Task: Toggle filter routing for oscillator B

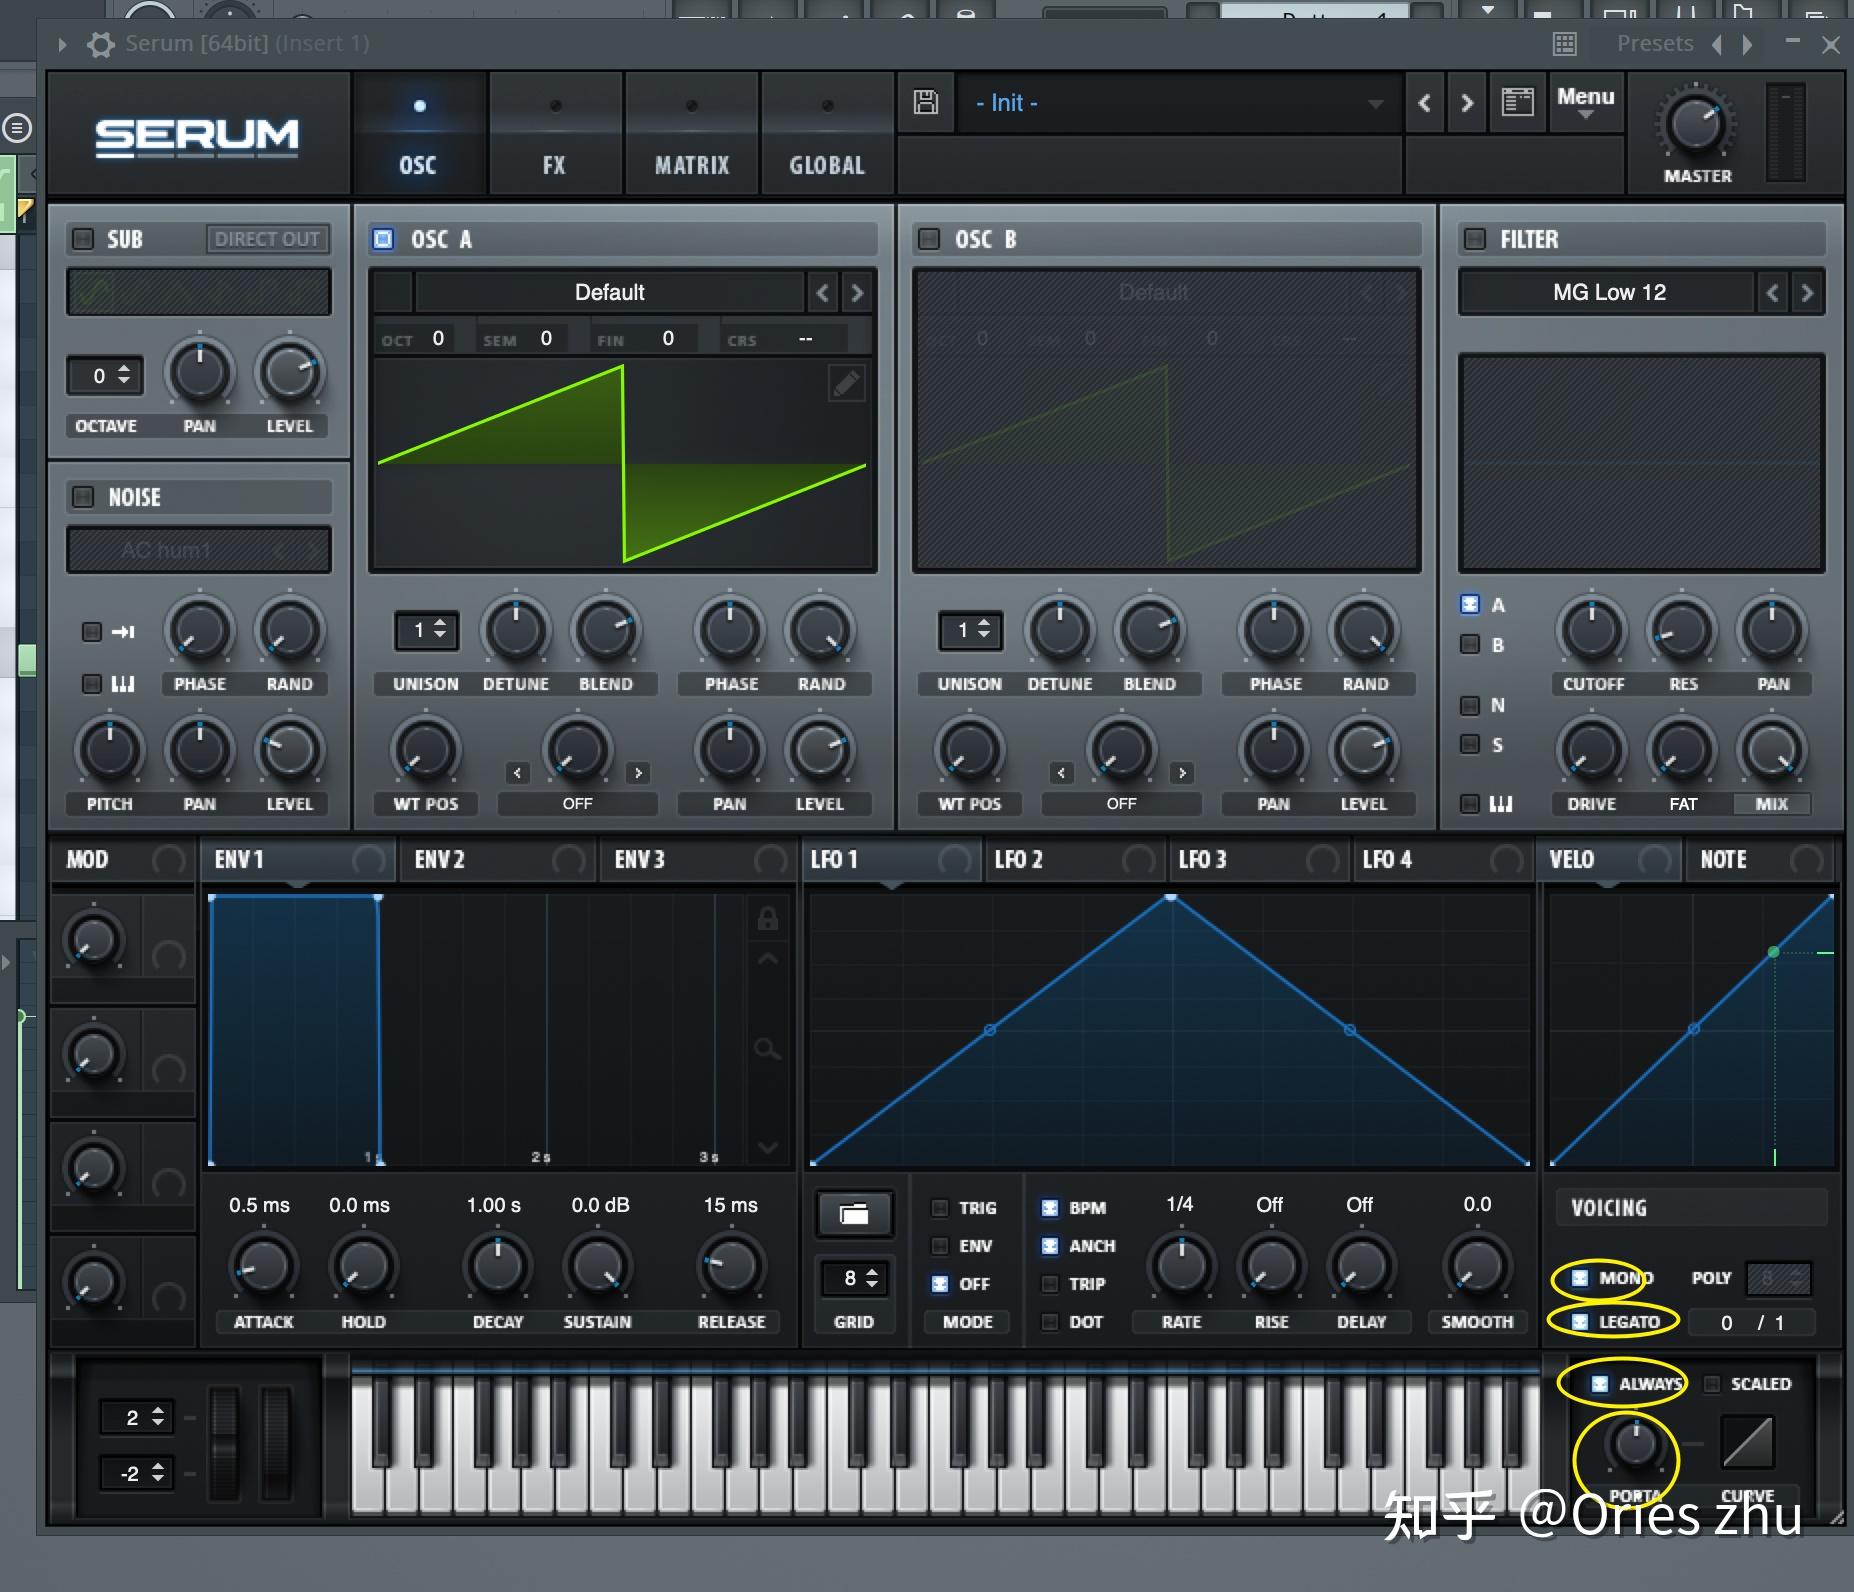Action: point(1470,644)
